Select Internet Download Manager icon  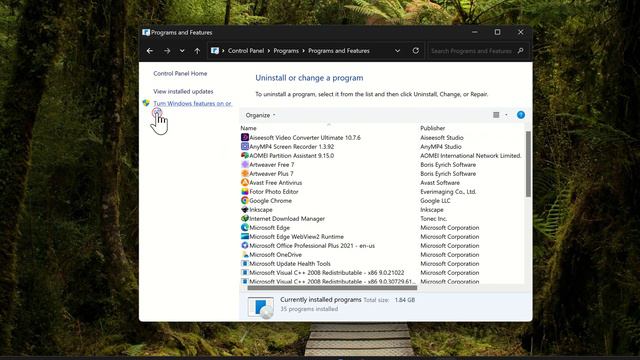click(x=244, y=218)
